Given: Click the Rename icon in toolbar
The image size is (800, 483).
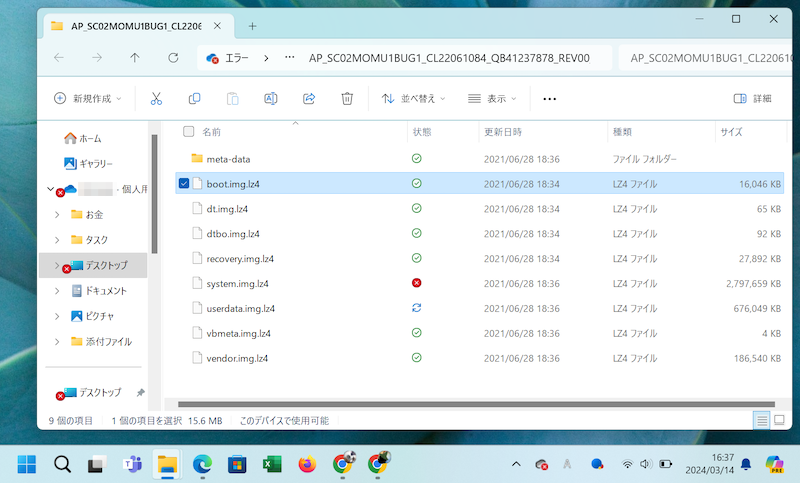Looking at the screenshot, I should click(270, 99).
